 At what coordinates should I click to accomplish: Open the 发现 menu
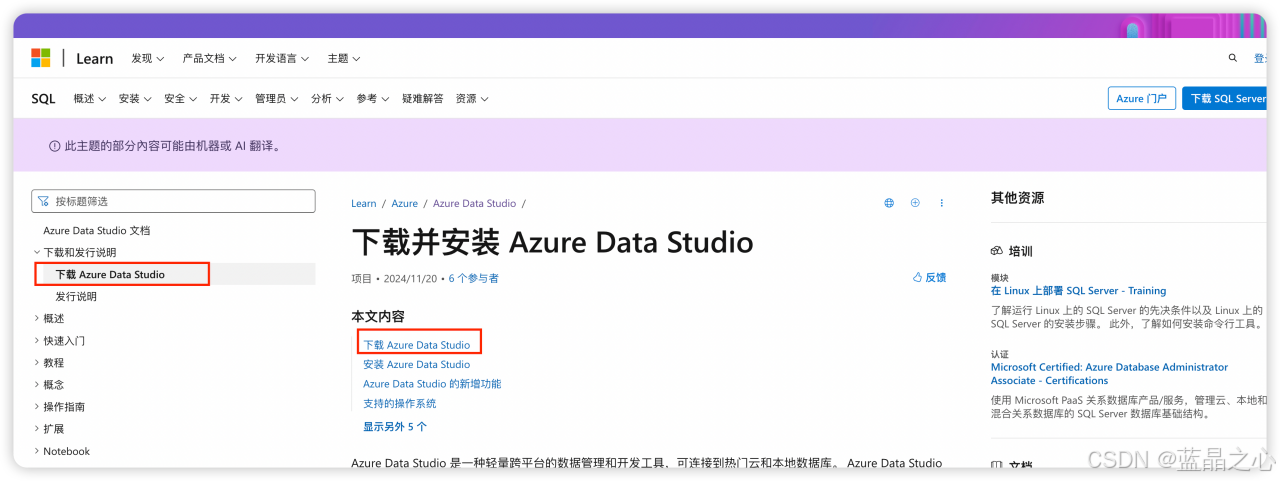[x=147, y=58]
